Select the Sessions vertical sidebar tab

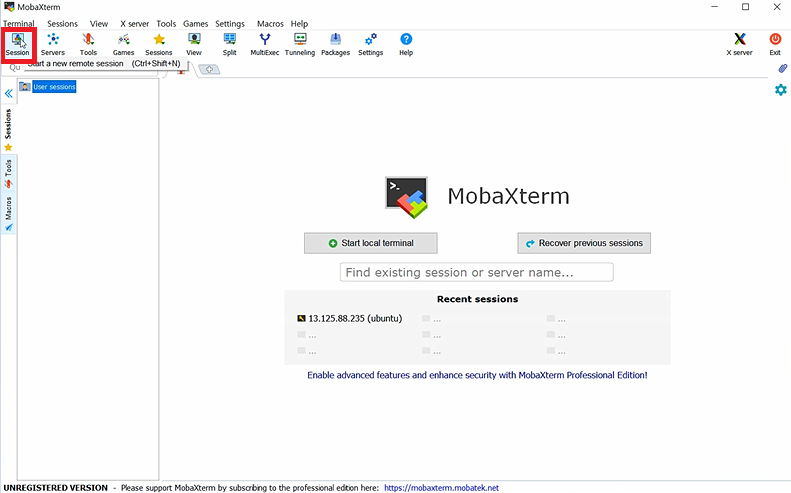(8, 129)
